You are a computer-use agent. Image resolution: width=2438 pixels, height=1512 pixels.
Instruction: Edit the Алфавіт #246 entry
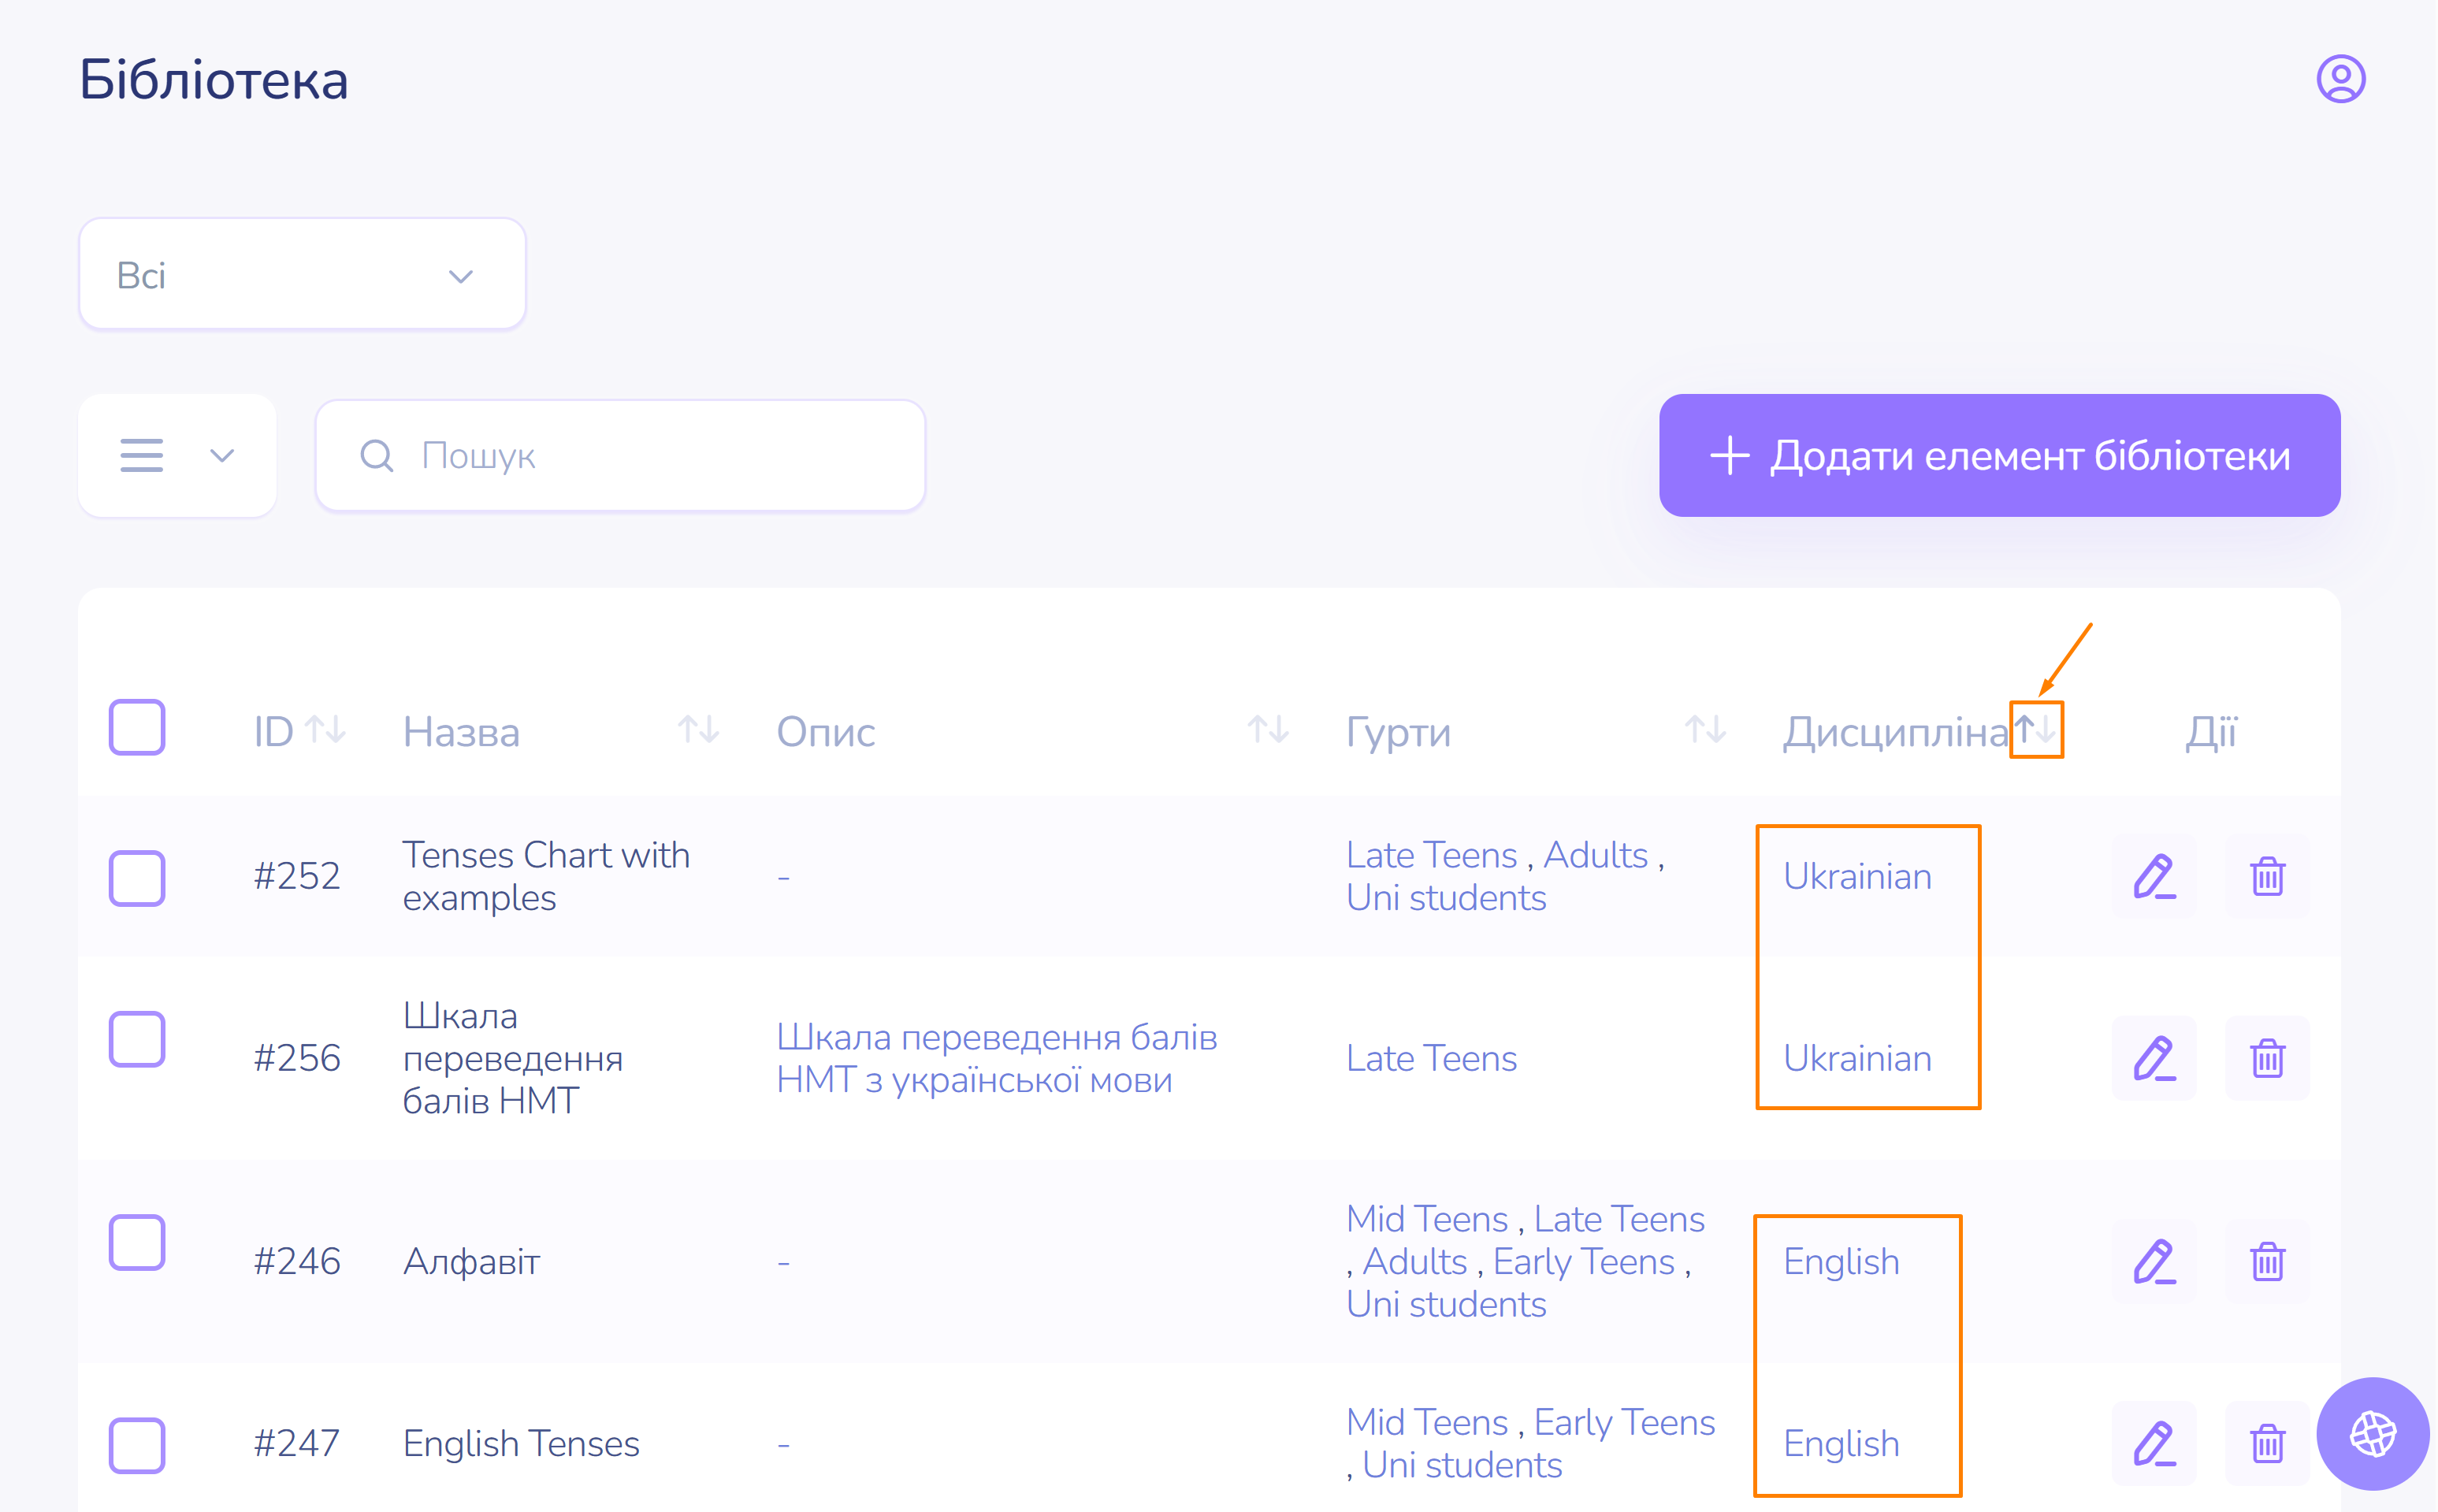click(2154, 1262)
